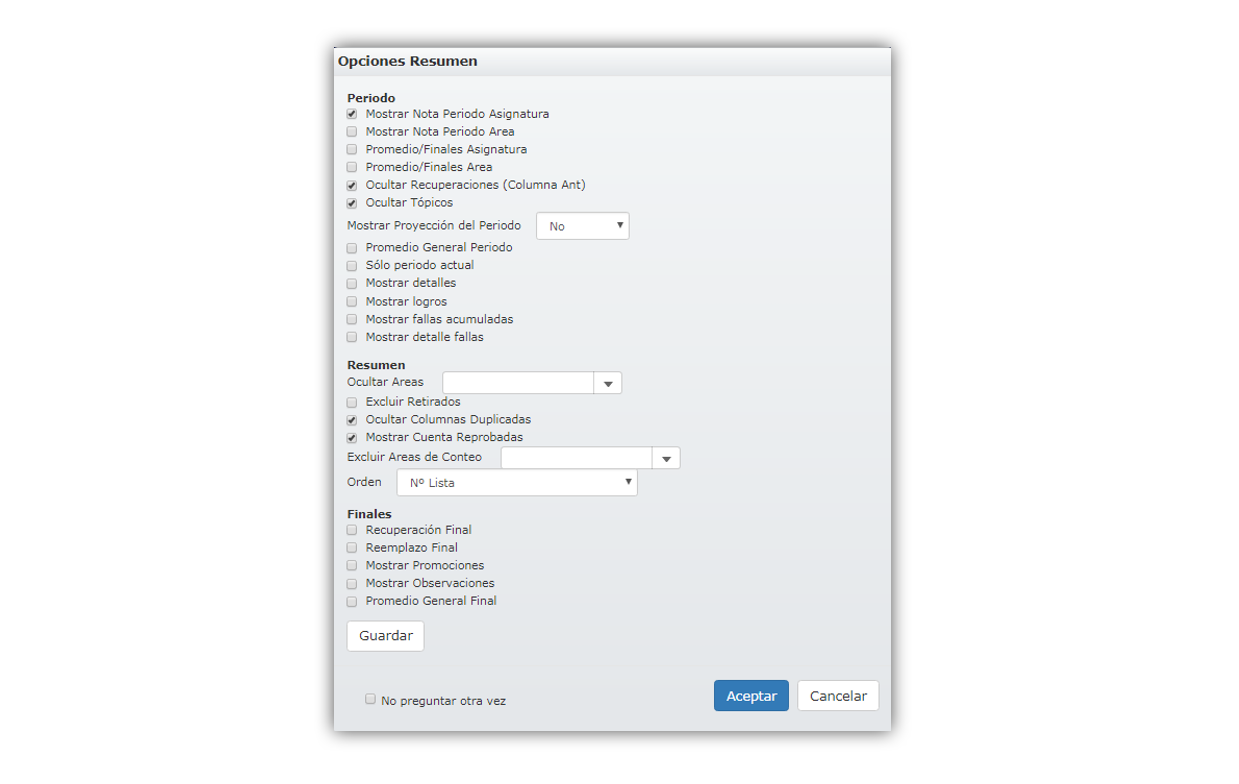The height and width of the screenshot is (784, 1239).
Task: Uncheck Ocultar Tópicos checkbox
Action: [x=352, y=204]
